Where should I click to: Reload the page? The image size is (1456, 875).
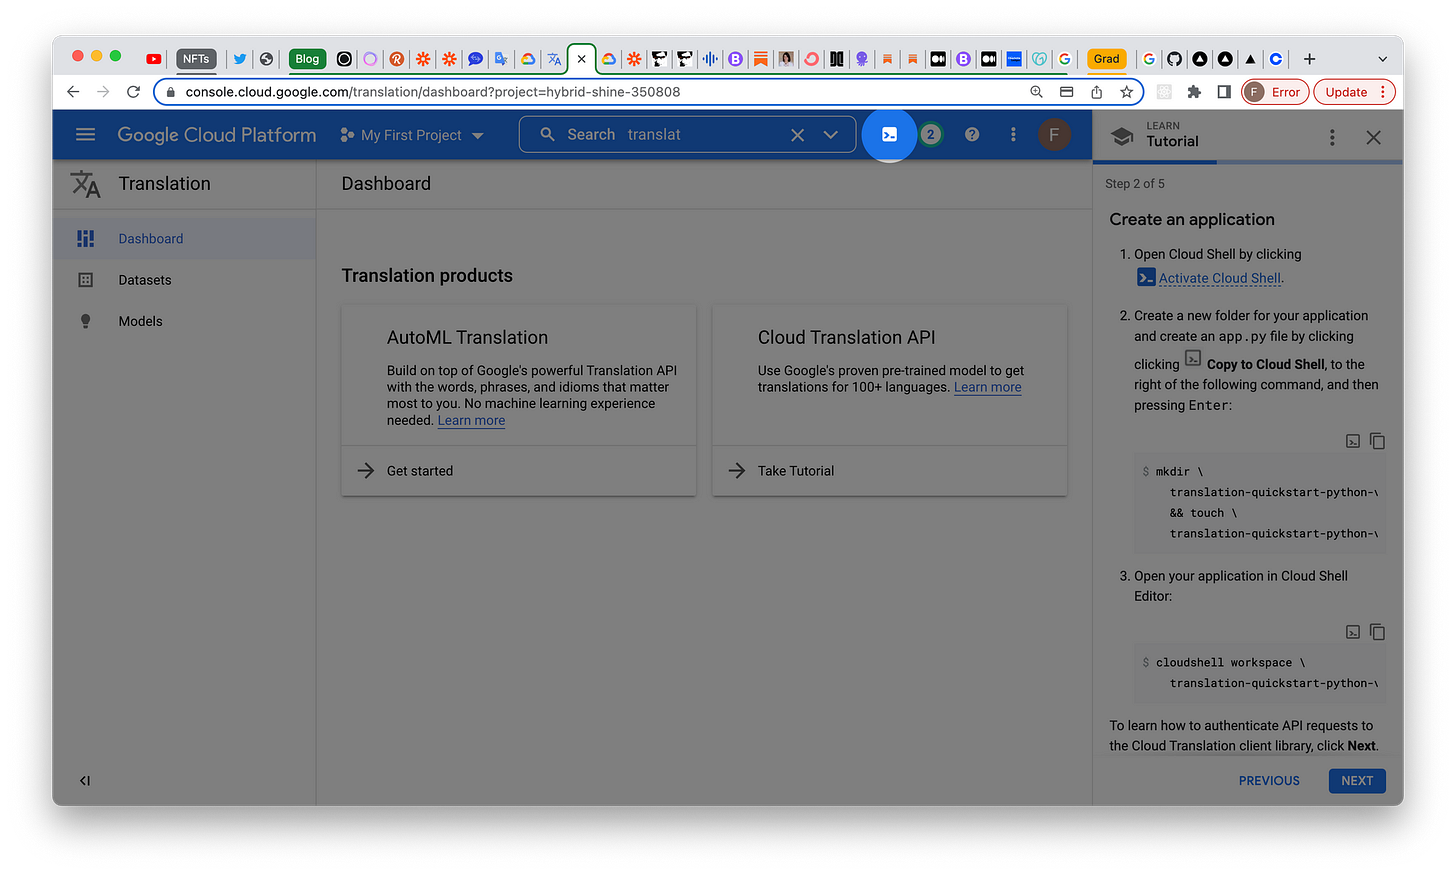click(x=133, y=92)
